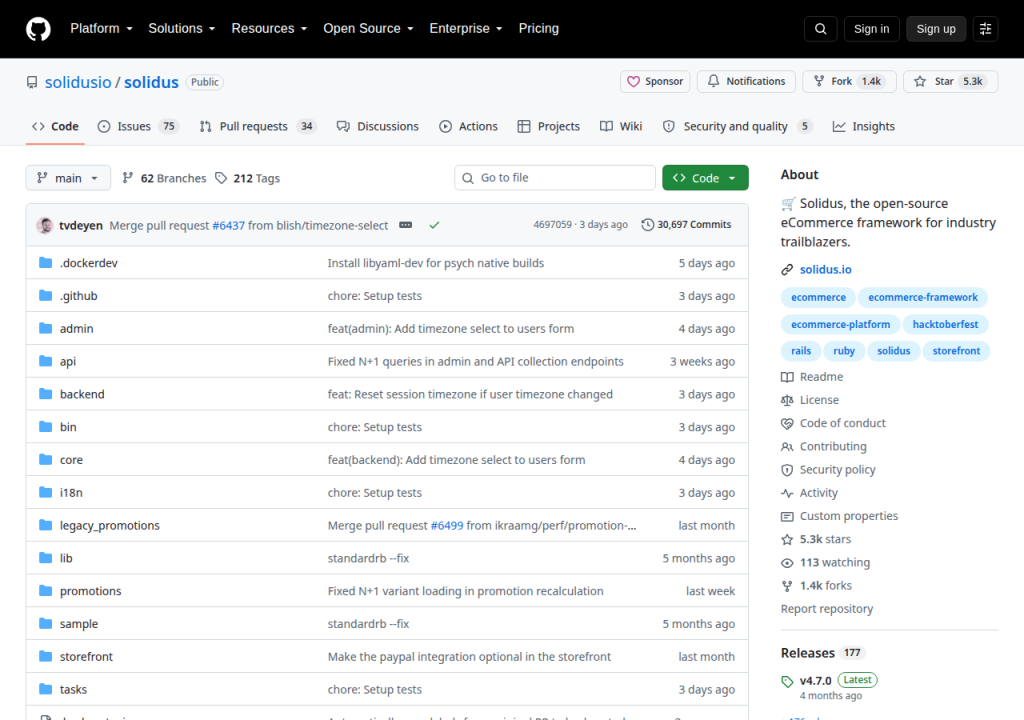This screenshot has height=720, width=1024.
Task: Open the Pricing page
Action: (539, 29)
